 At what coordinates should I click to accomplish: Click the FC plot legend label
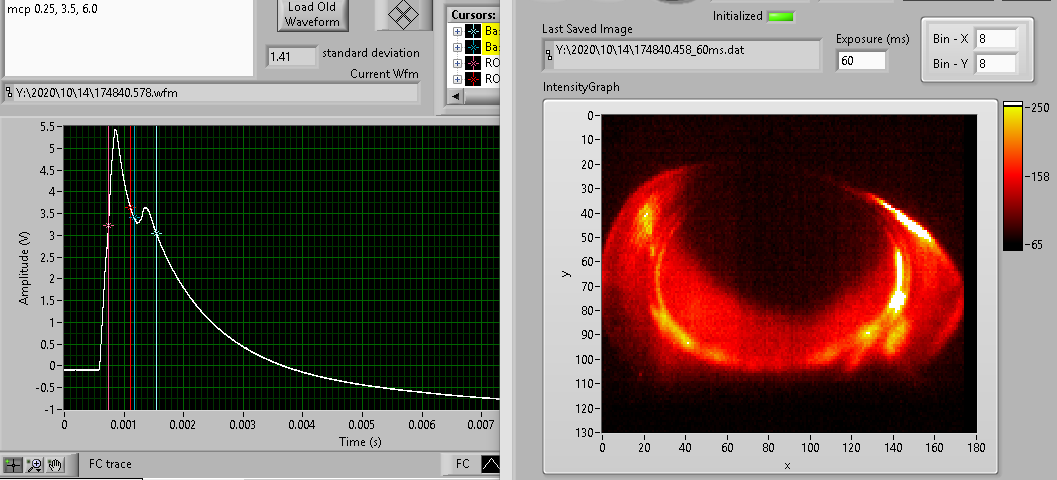(462, 464)
